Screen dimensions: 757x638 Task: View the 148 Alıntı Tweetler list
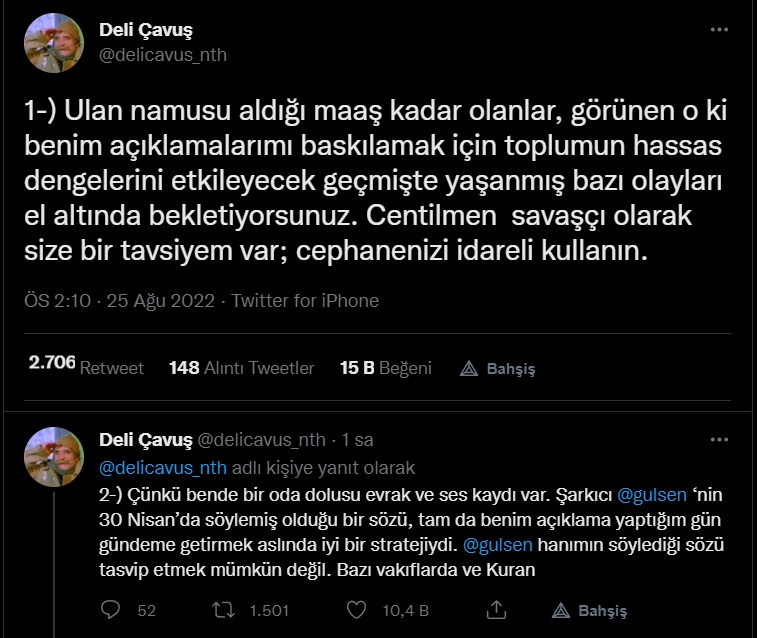pyautogui.click(x=241, y=368)
